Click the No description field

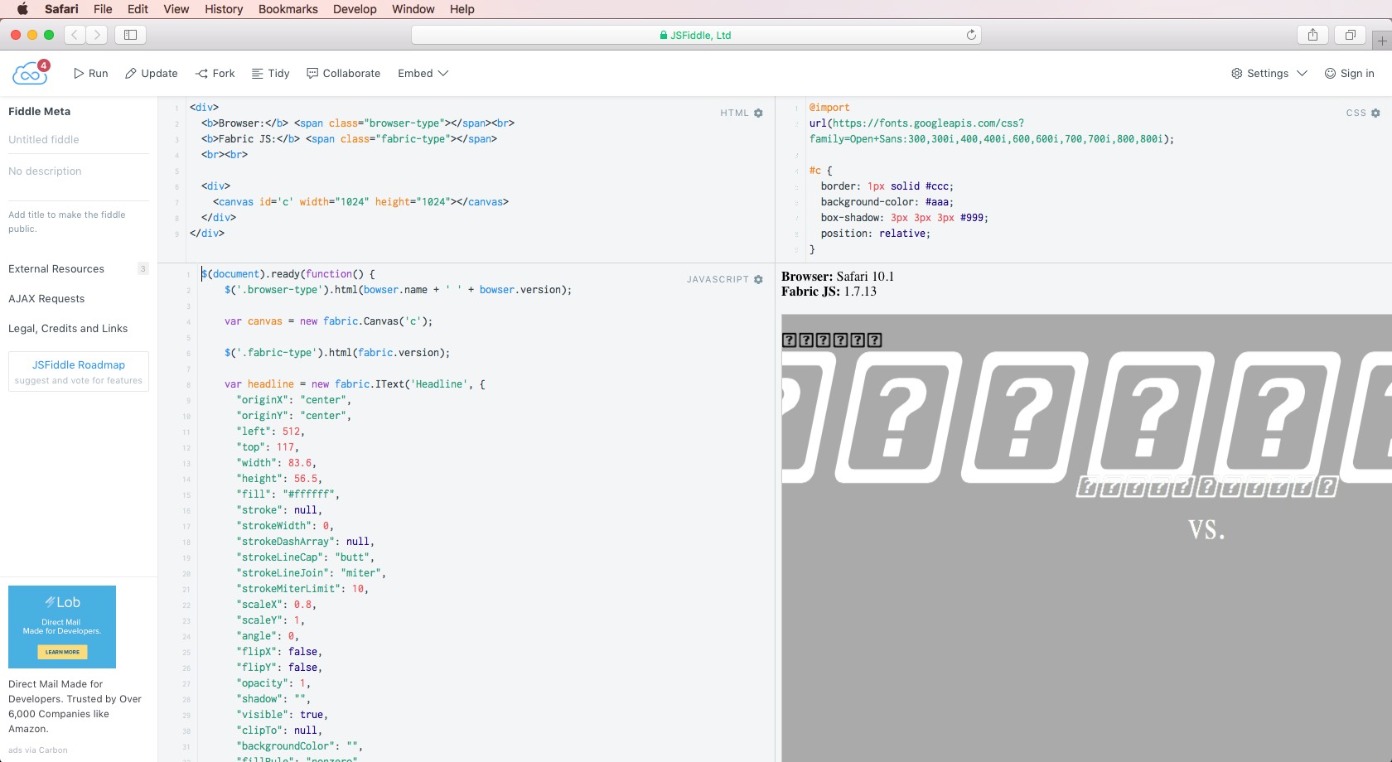(x=78, y=171)
